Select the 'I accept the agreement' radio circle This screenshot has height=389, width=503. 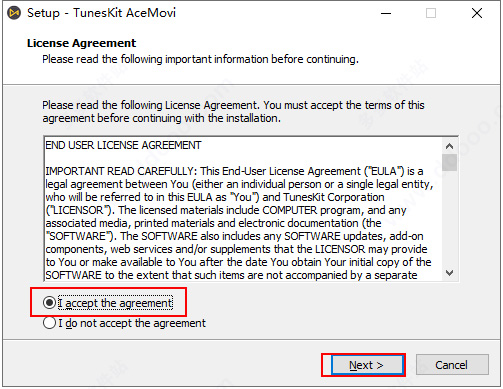coord(49,303)
